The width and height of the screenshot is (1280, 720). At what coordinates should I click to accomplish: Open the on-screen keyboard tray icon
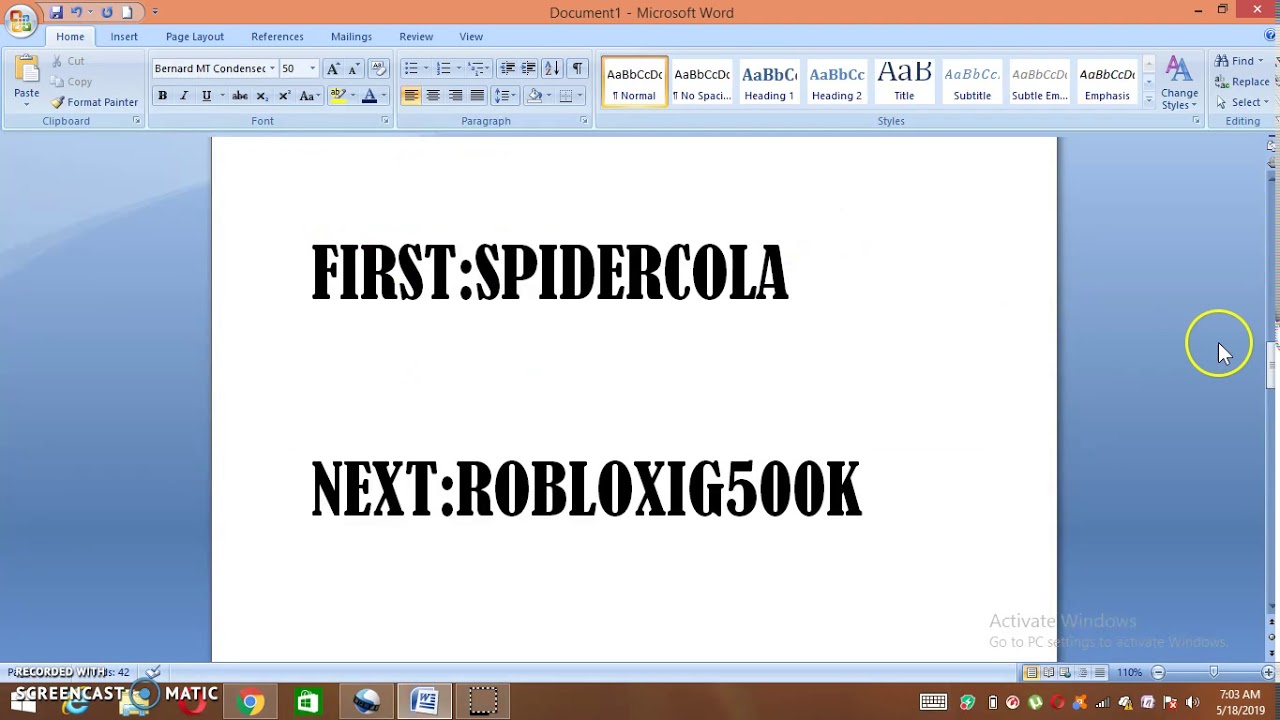[x=933, y=702]
